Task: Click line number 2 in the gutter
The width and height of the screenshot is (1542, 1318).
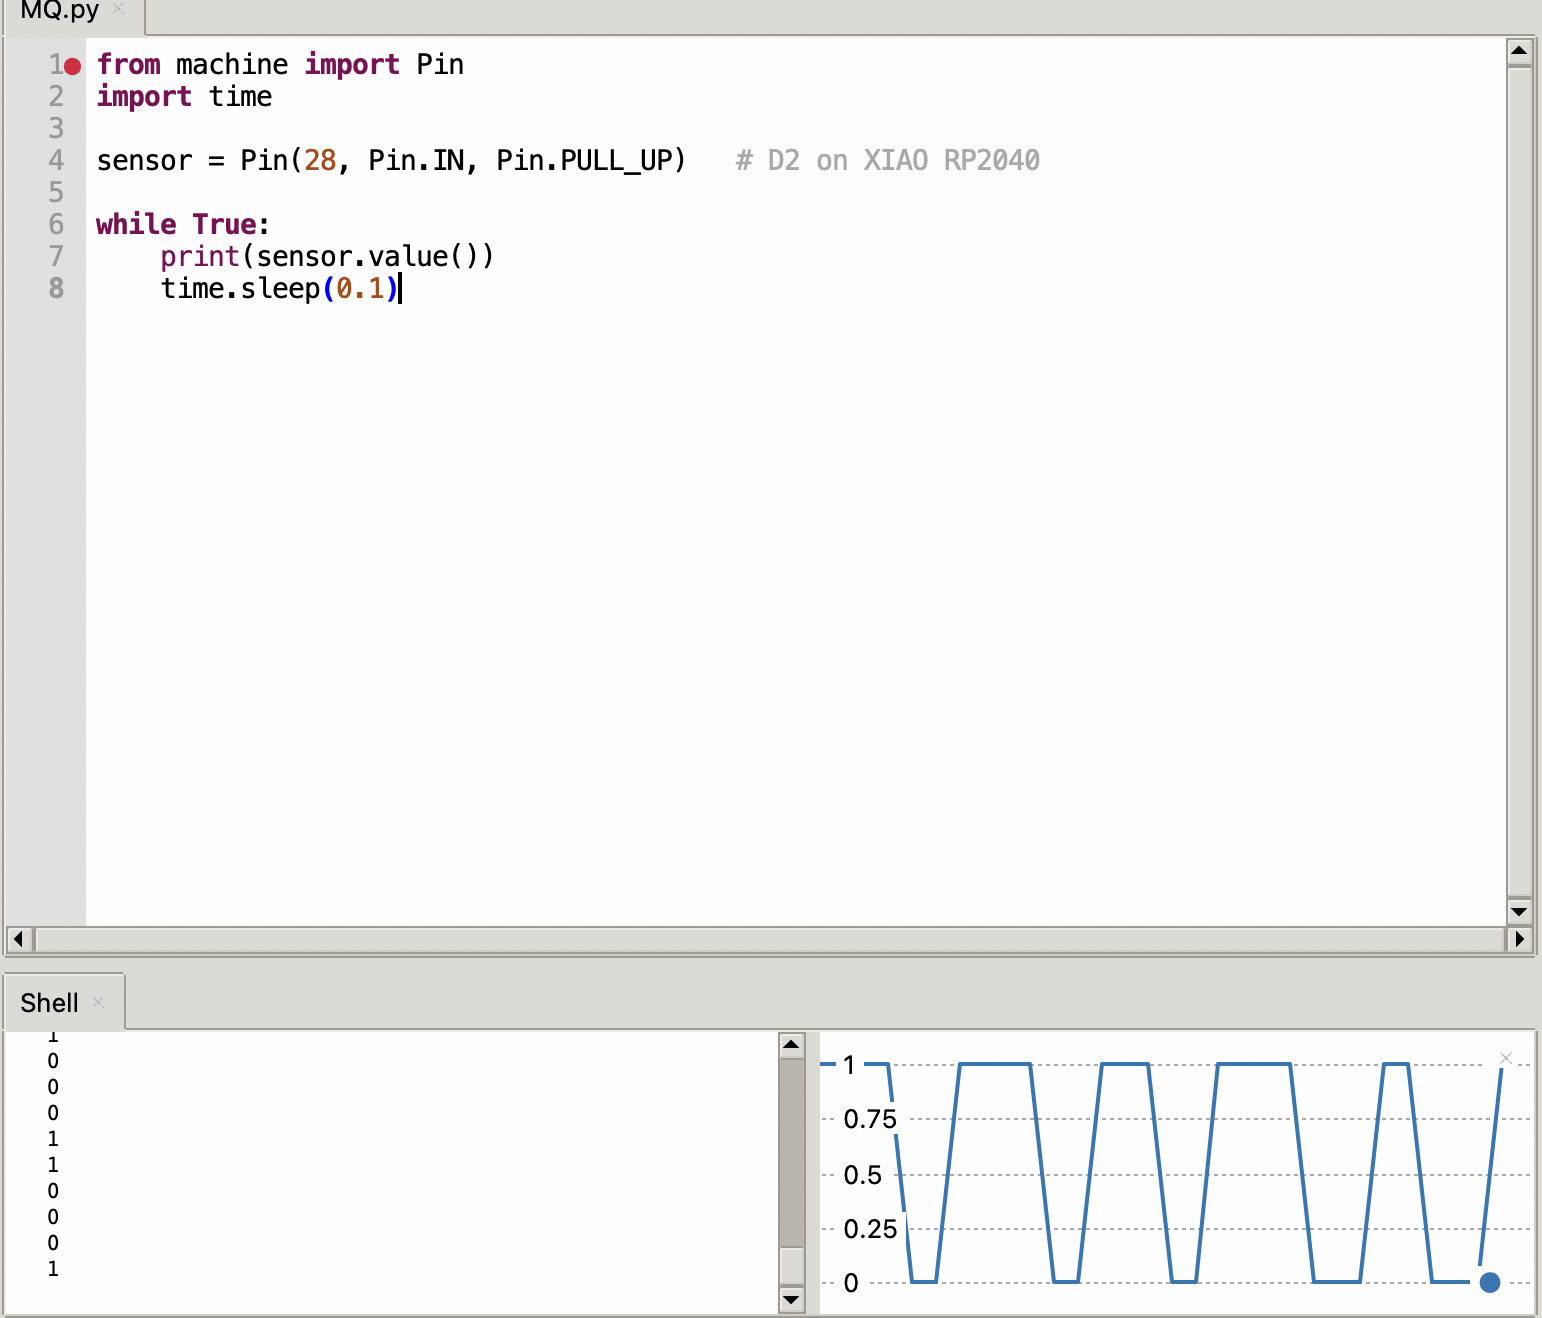Action: point(56,97)
